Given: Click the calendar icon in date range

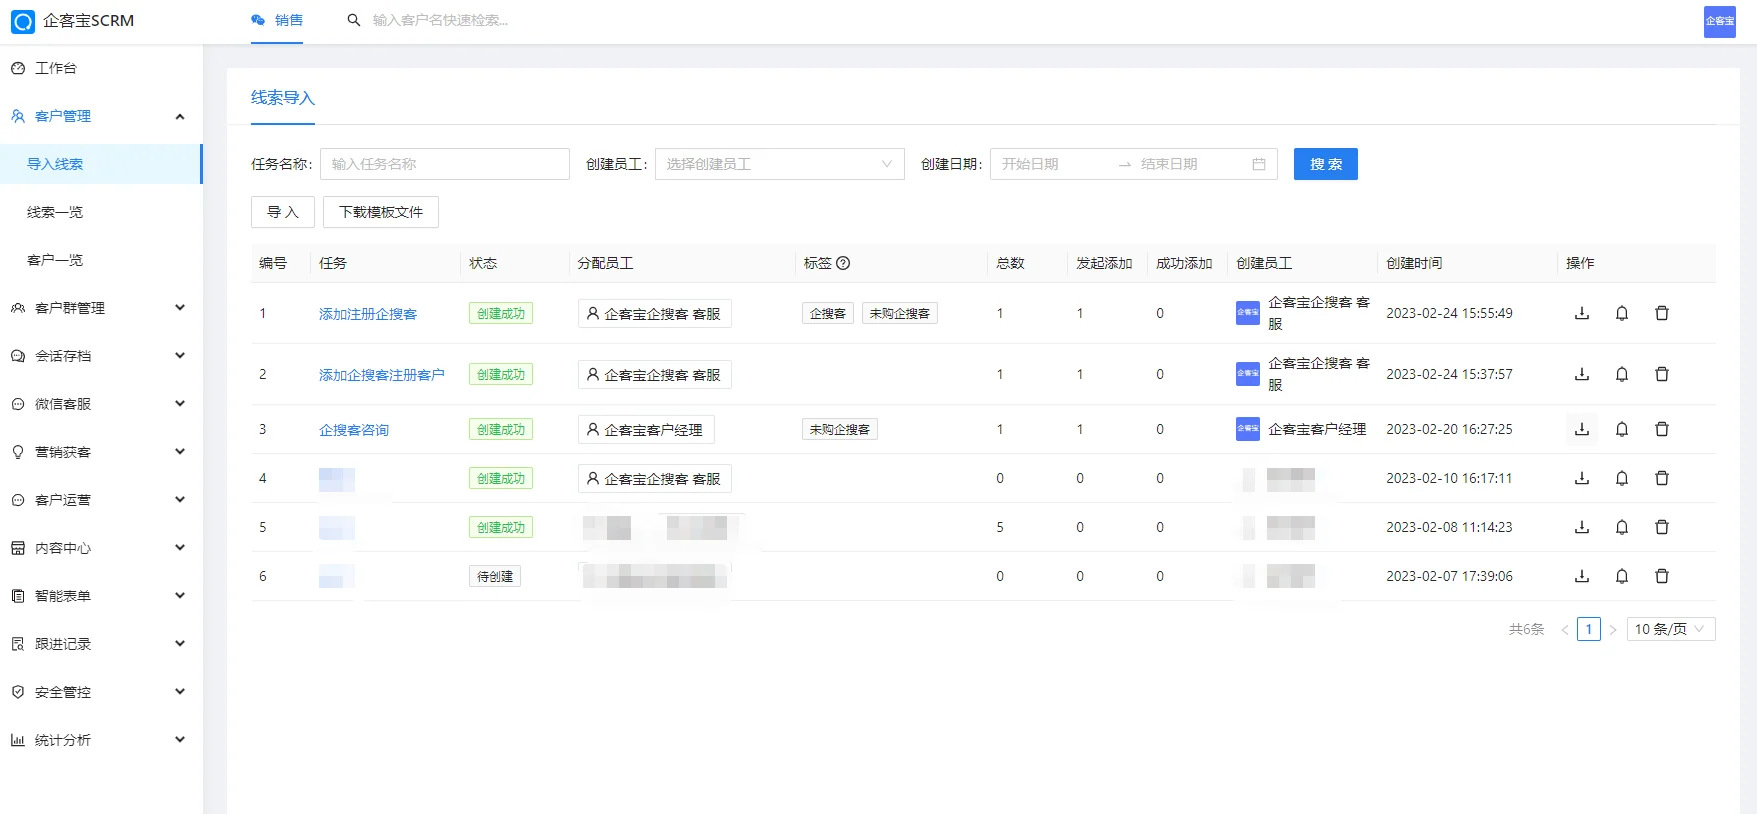Looking at the screenshot, I should point(1259,164).
